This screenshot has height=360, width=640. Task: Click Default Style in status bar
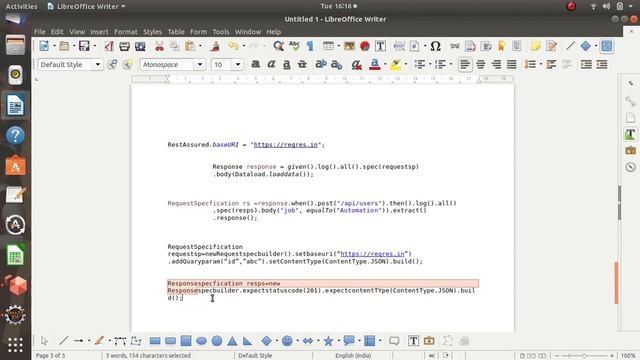click(x=255, y=356)
